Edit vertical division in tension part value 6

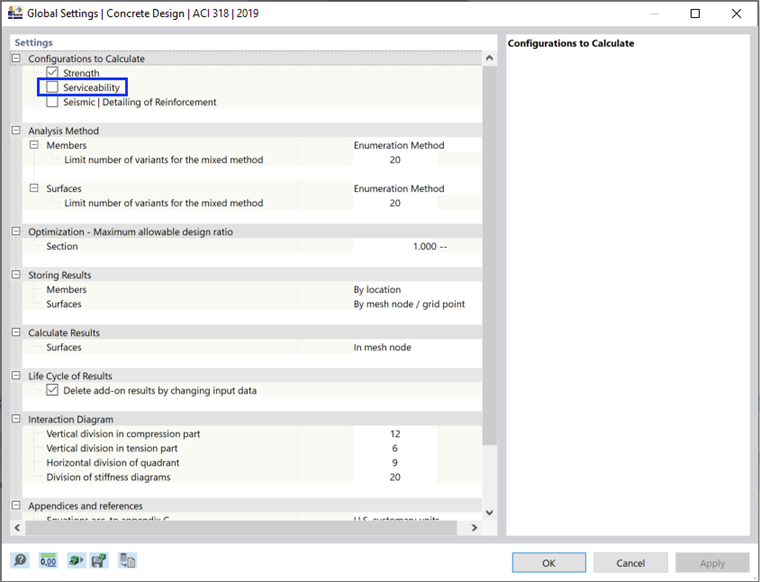[395, 448]
